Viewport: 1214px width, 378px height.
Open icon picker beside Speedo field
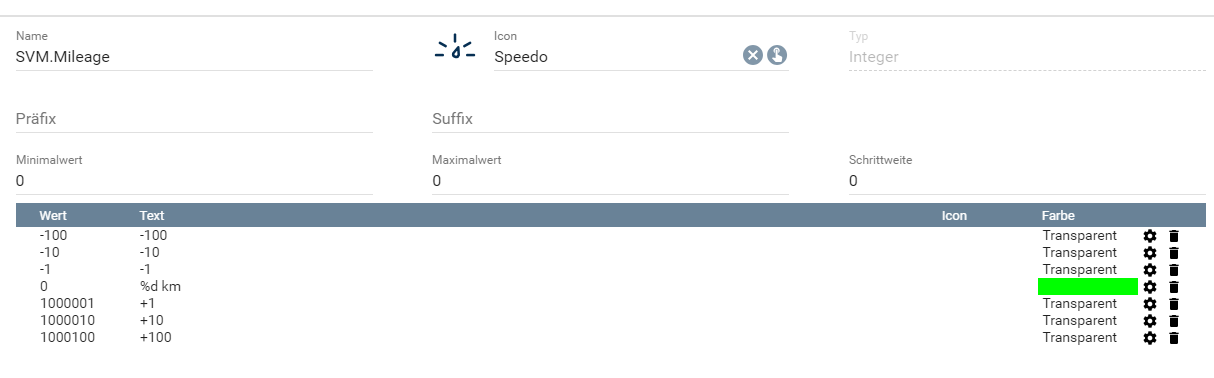point(777,55)
